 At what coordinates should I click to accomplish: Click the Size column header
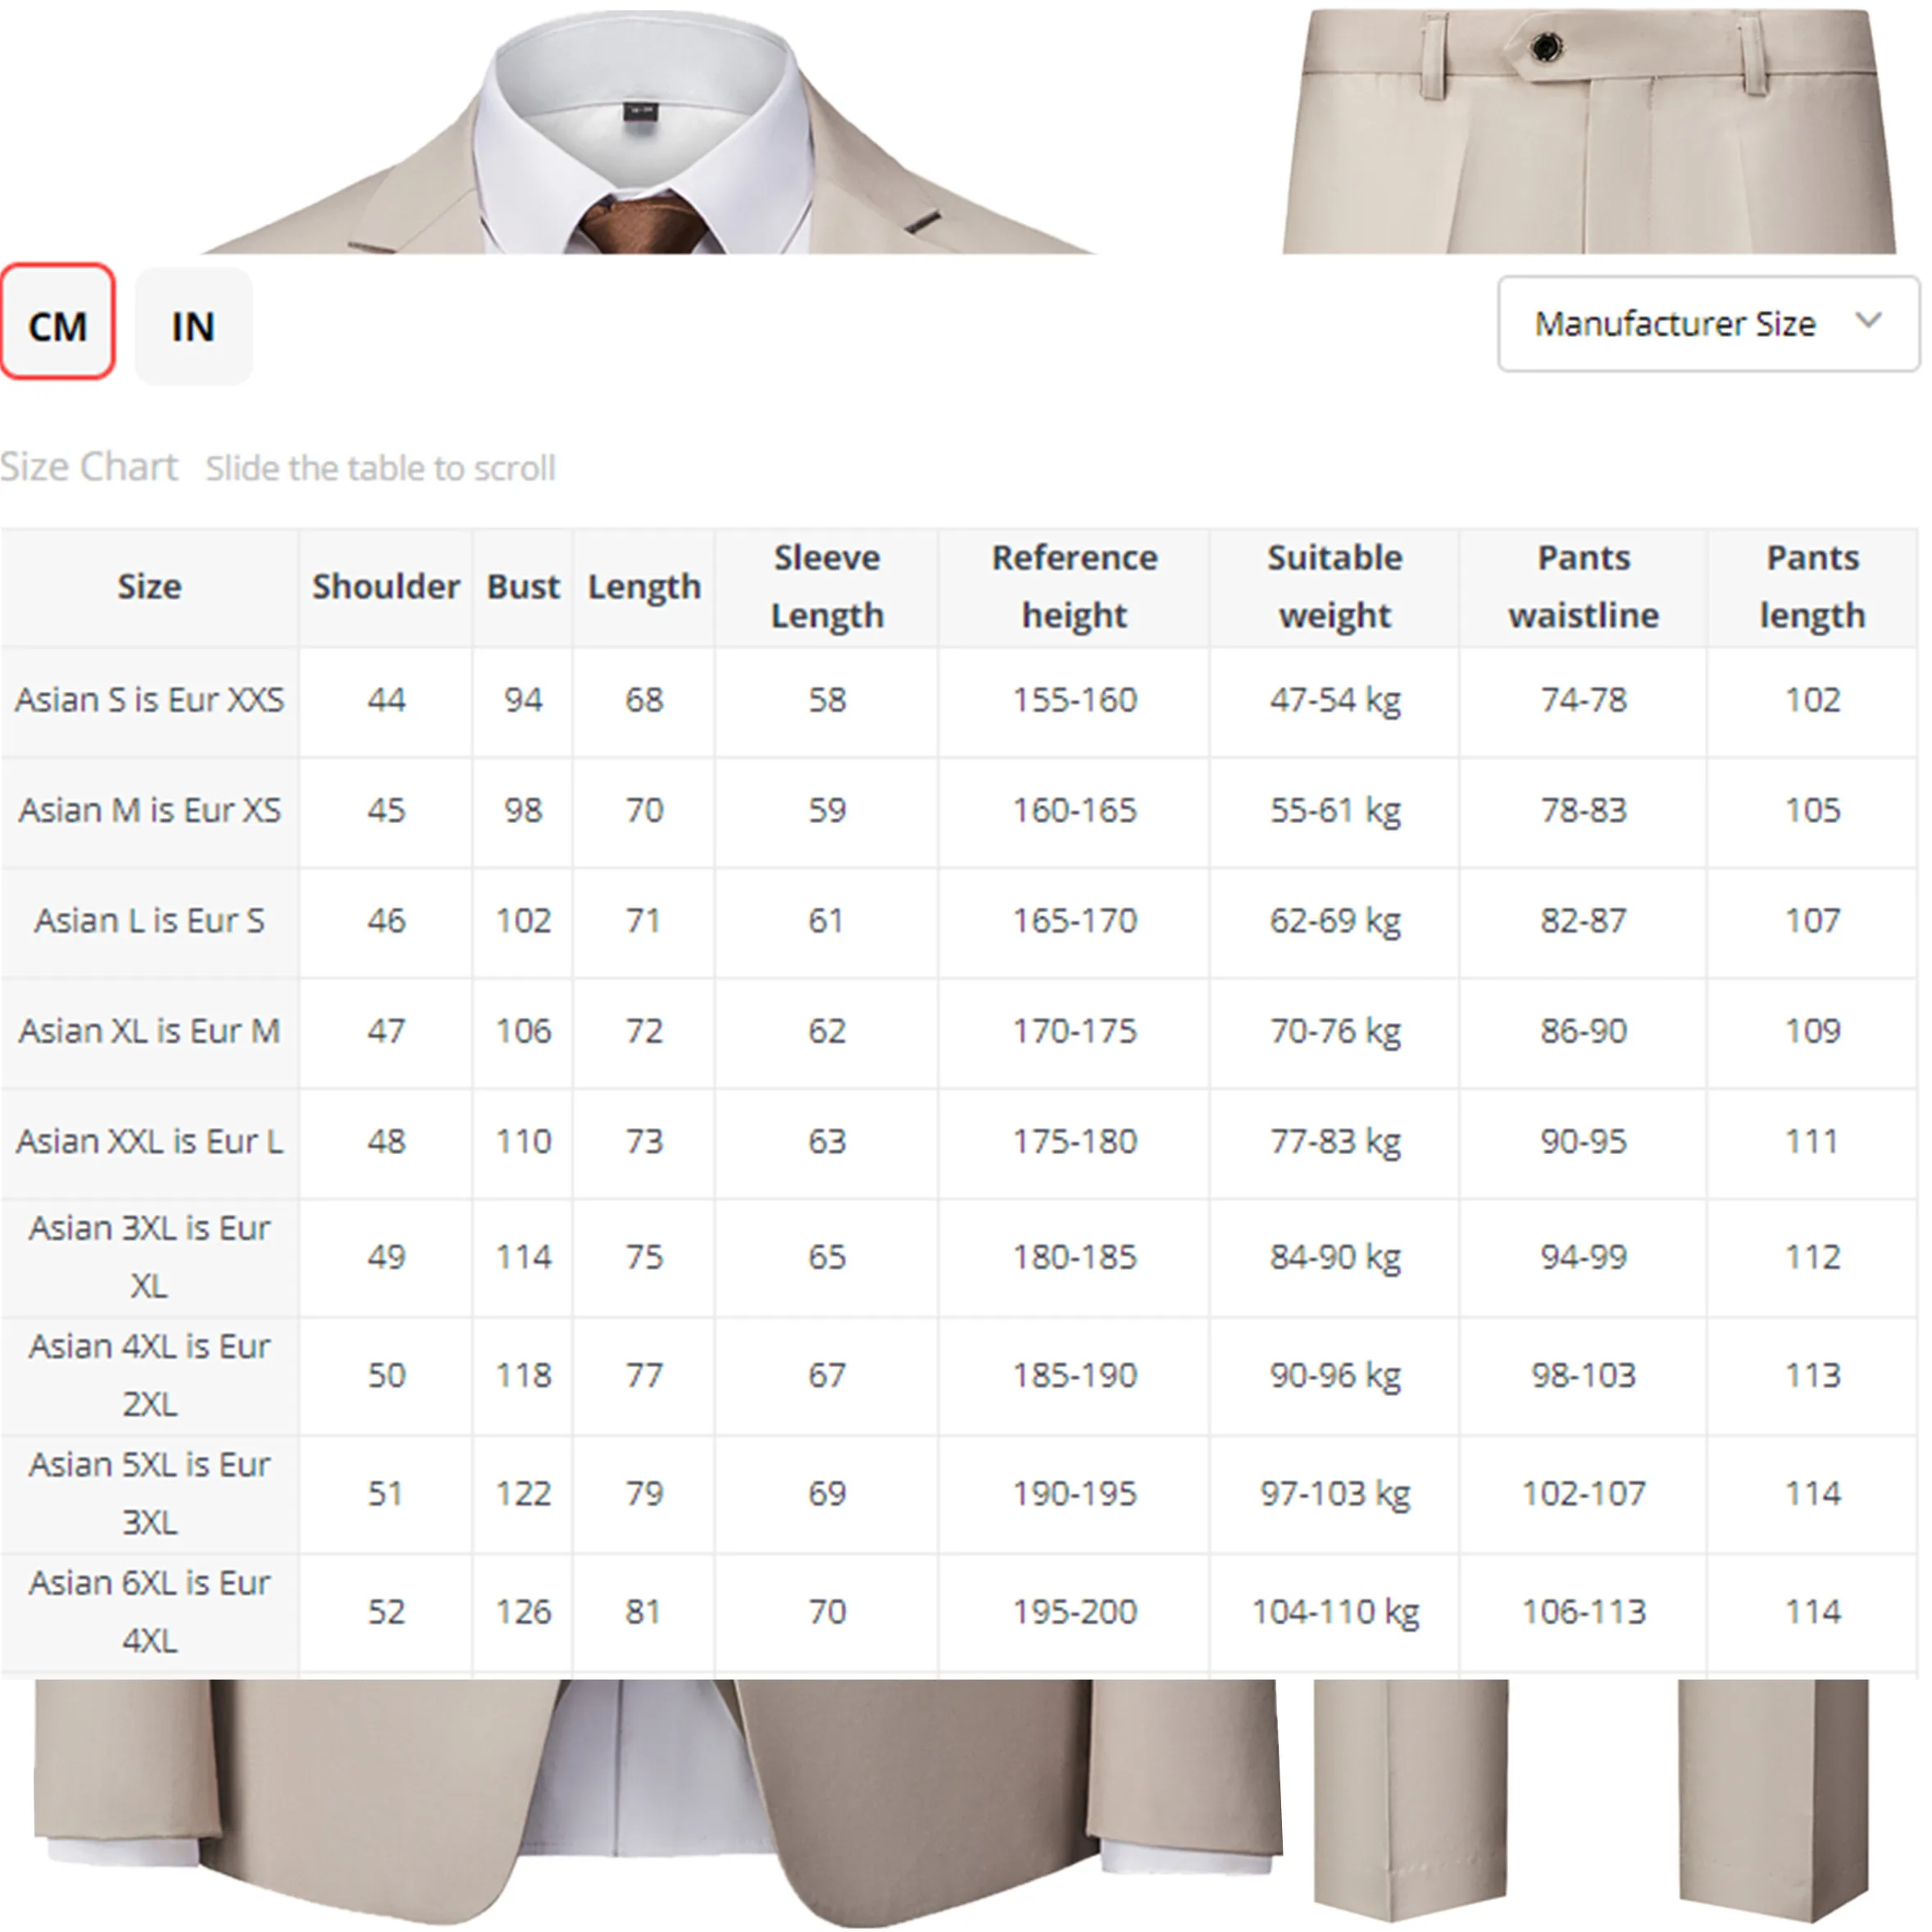point(149,587)
